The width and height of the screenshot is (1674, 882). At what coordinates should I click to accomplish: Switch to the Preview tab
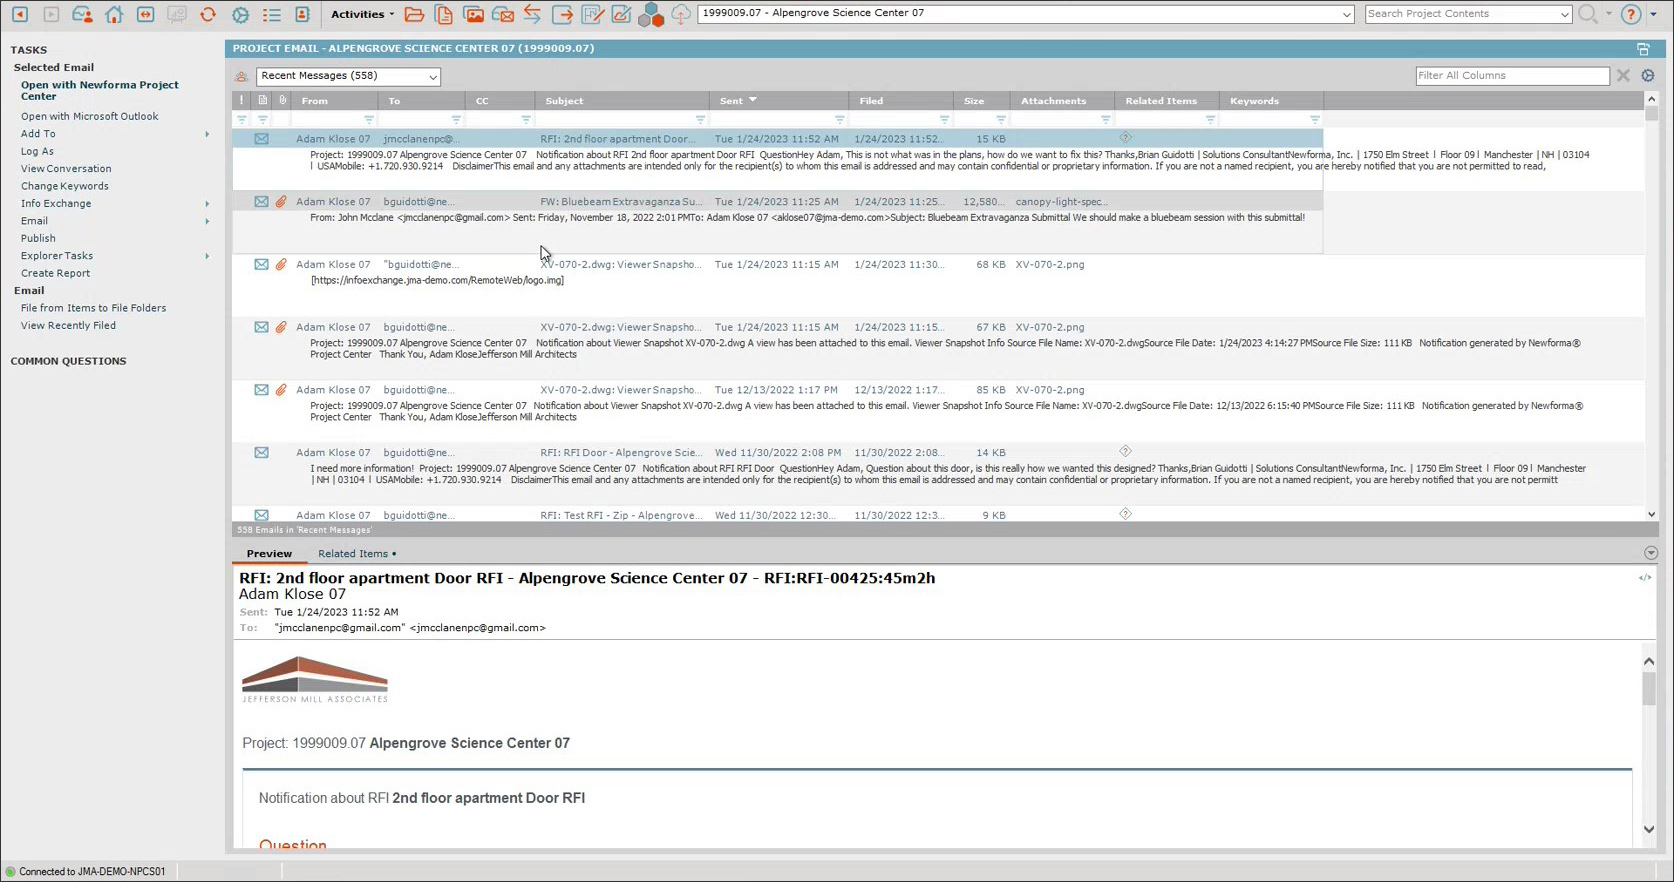coord(269,553)
